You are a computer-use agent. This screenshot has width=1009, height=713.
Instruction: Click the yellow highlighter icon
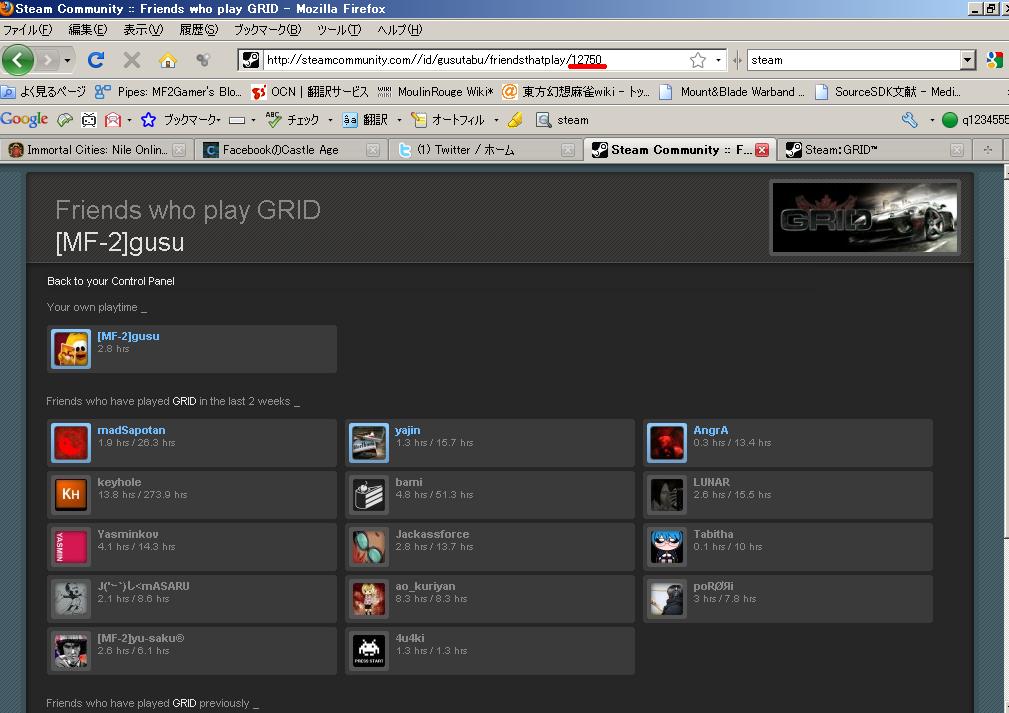pyautogui.click(x=515, y=120)
